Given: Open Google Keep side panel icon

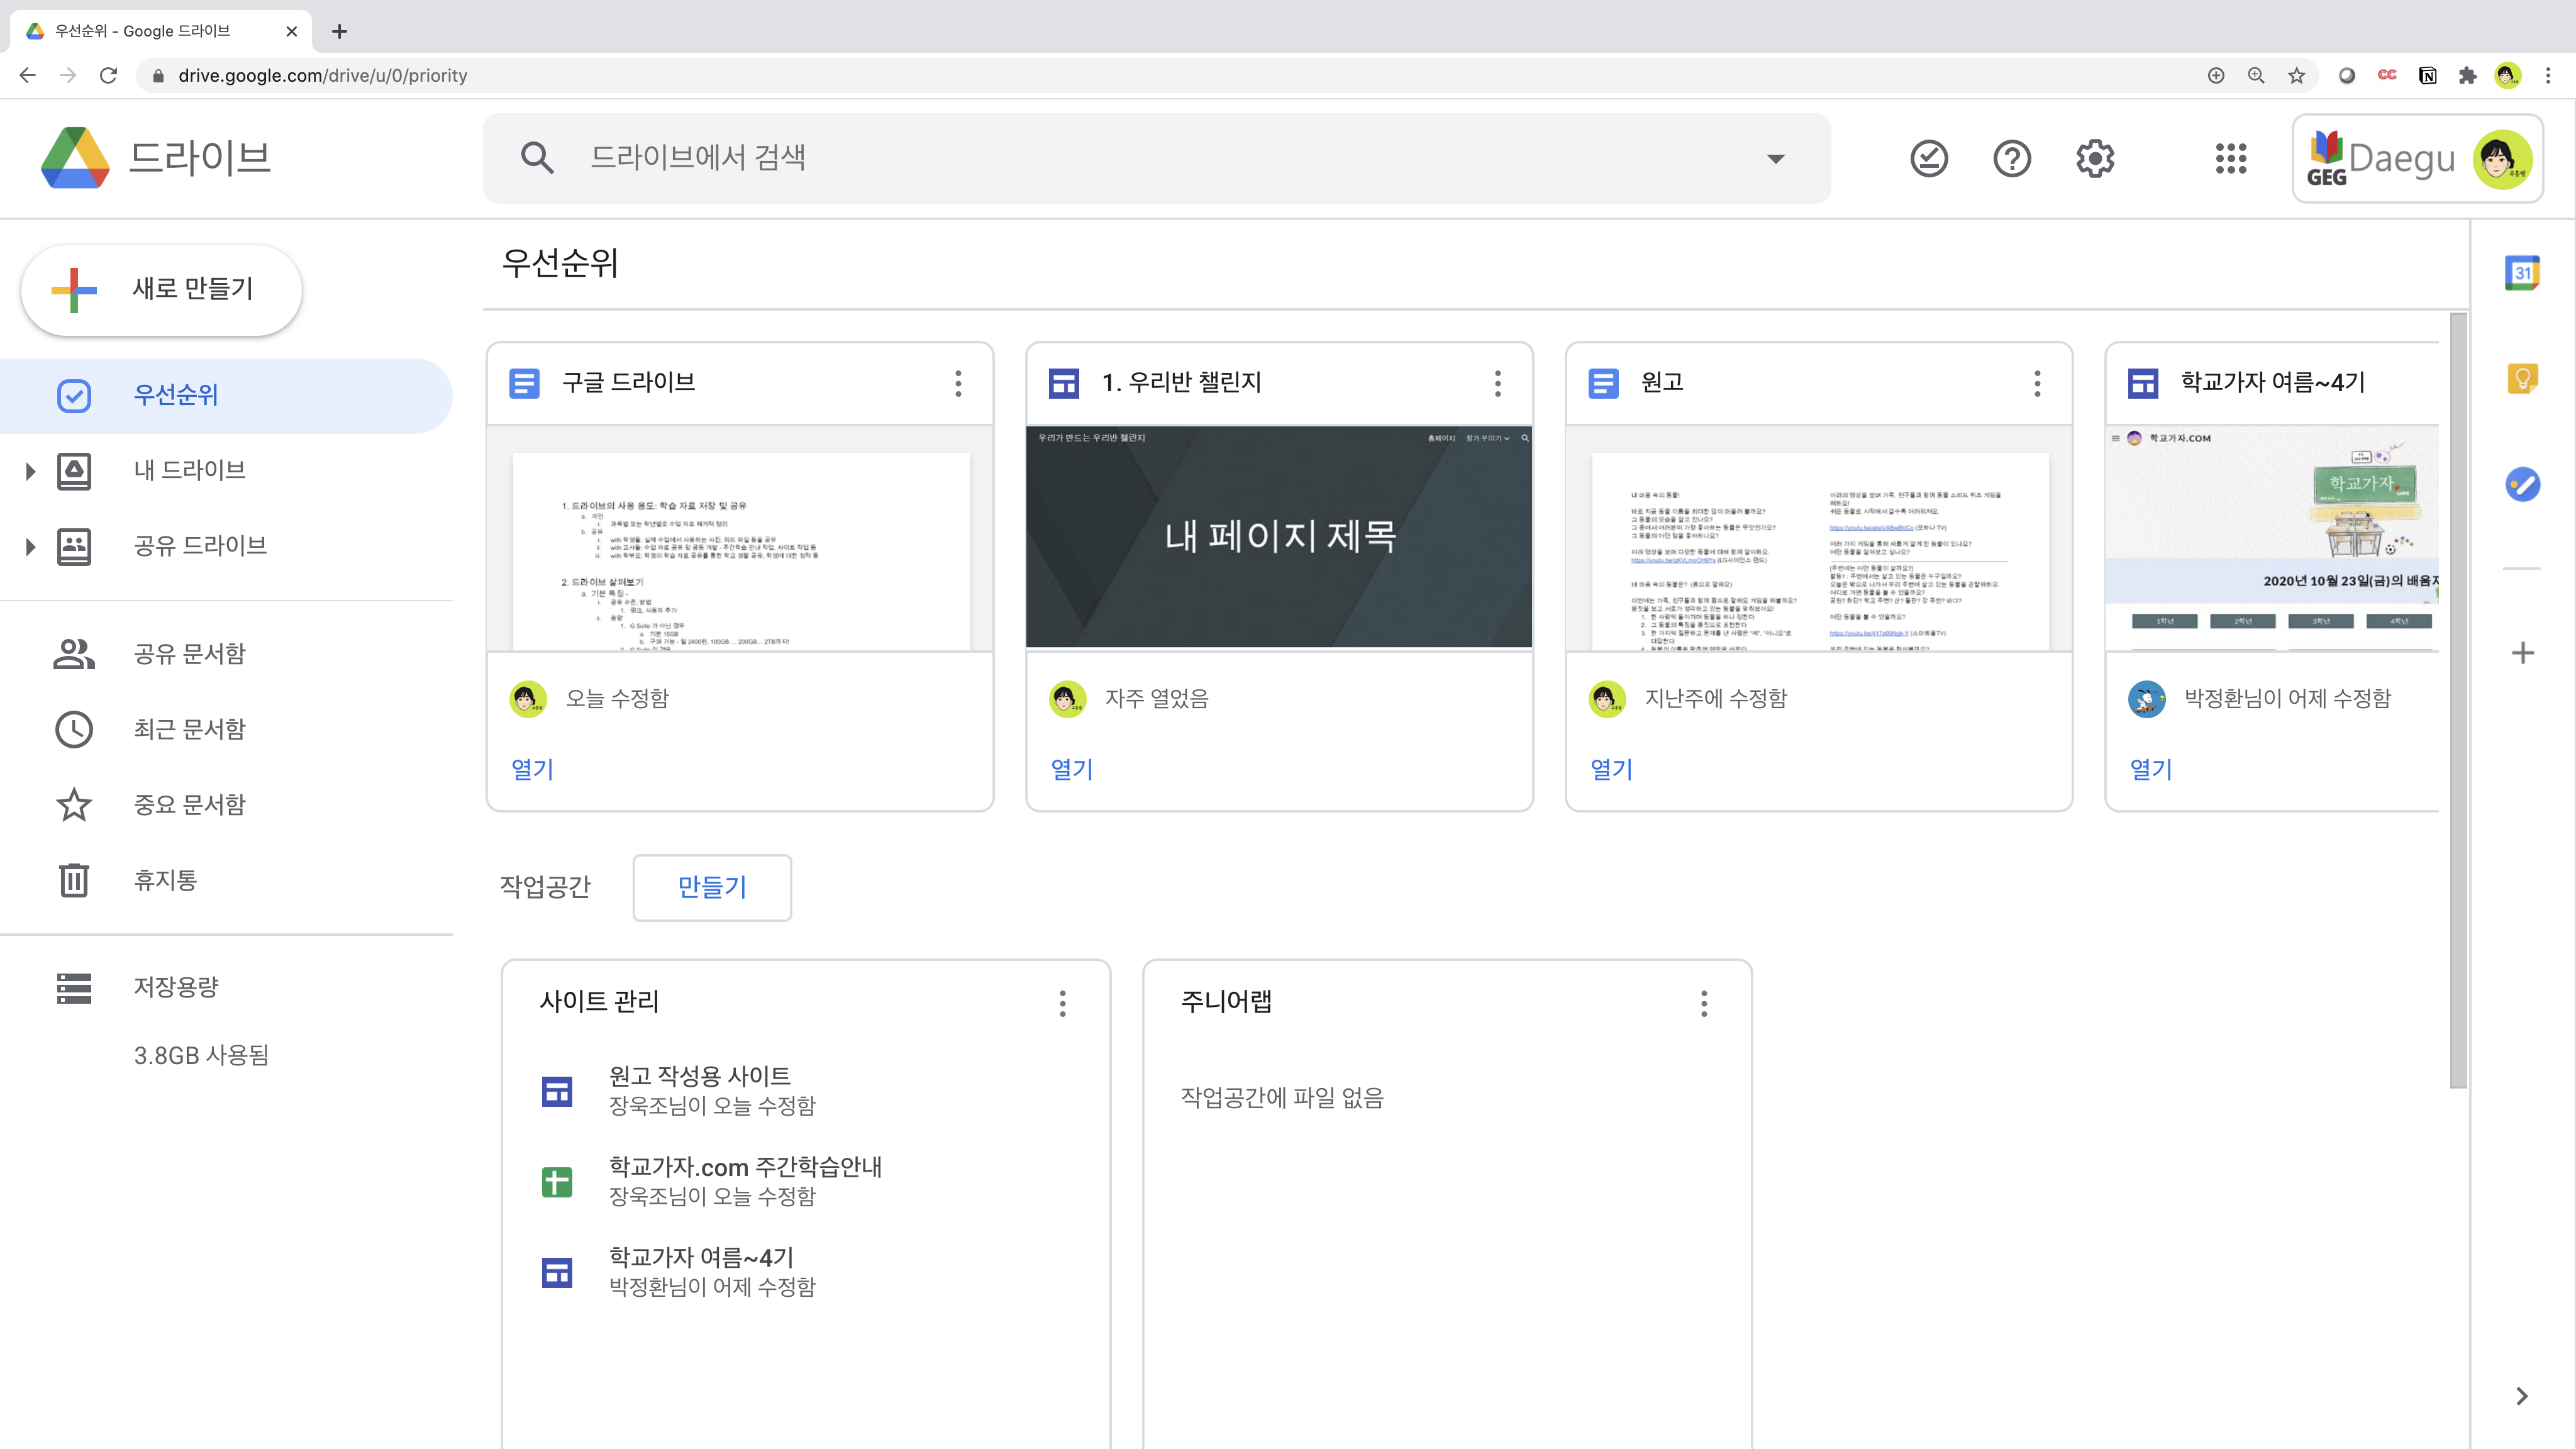Looking at the screenshot, I should click(x=2522, y=379).
